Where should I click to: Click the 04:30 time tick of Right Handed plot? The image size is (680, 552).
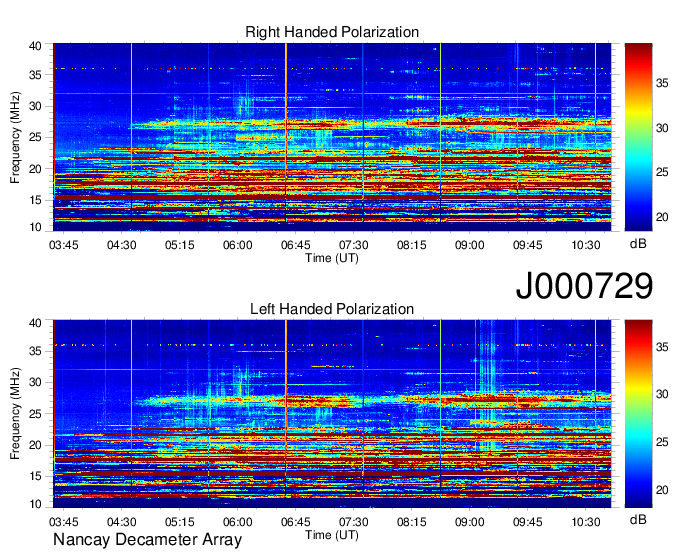pos(121,245)
